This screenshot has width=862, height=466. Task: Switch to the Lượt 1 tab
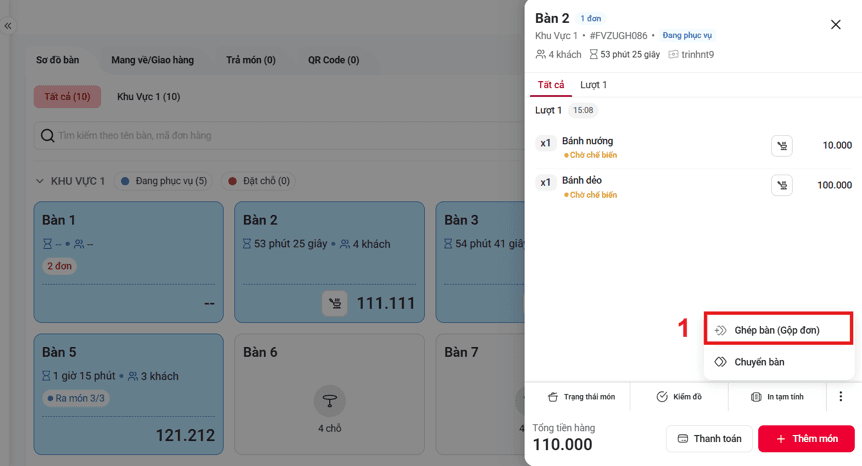click(x=593, y=85)
